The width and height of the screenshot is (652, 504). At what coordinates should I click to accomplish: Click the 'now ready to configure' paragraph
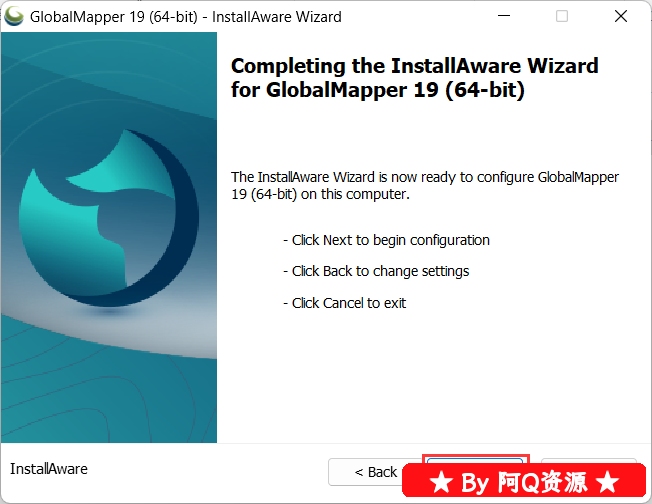(425, 185)
